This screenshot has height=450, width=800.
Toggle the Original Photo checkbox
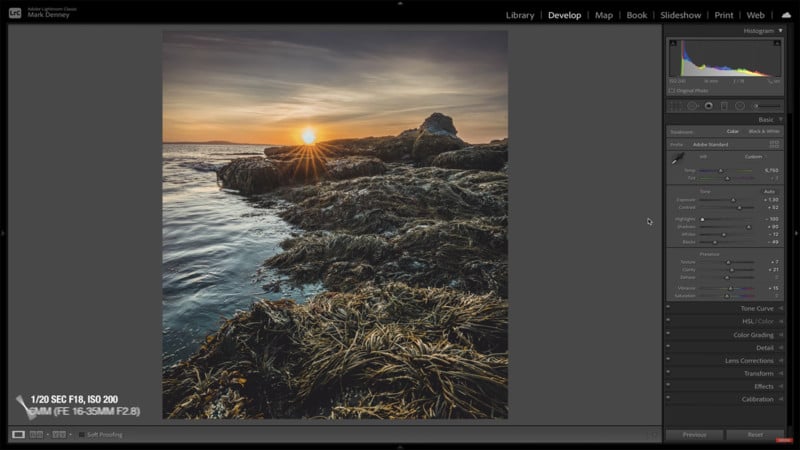[672, 90]
